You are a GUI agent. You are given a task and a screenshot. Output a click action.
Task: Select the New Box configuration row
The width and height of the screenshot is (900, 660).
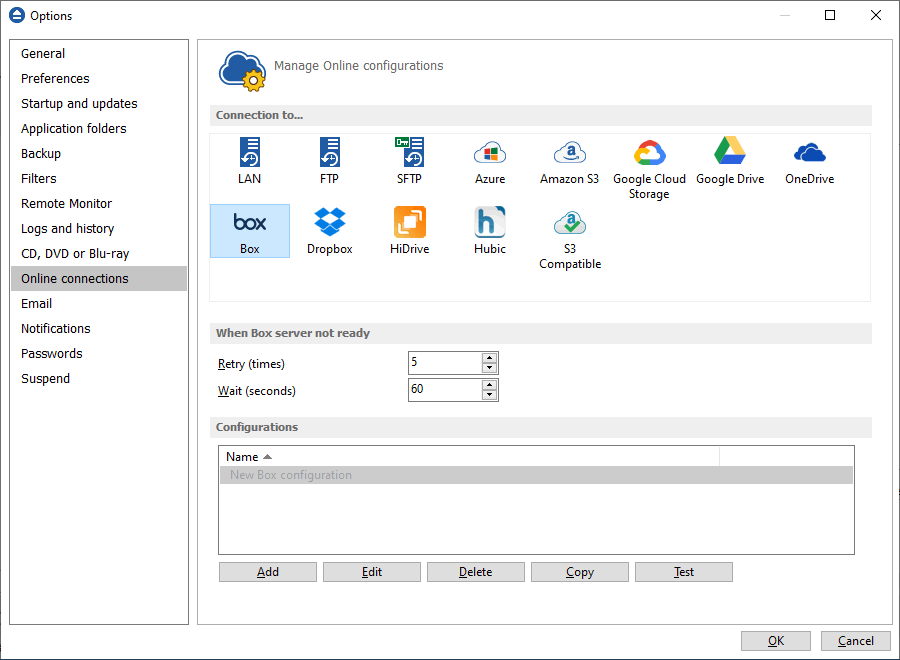click(x=536, y=475)
